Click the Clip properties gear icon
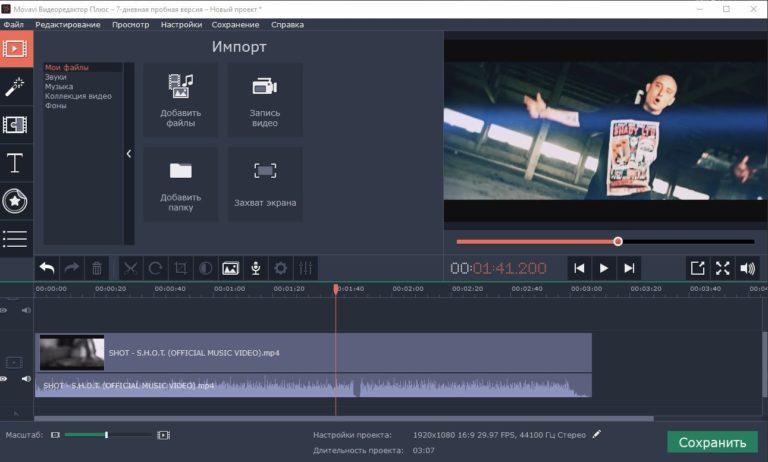This screenshot has height=462, width=768. [x=280, y=268]
